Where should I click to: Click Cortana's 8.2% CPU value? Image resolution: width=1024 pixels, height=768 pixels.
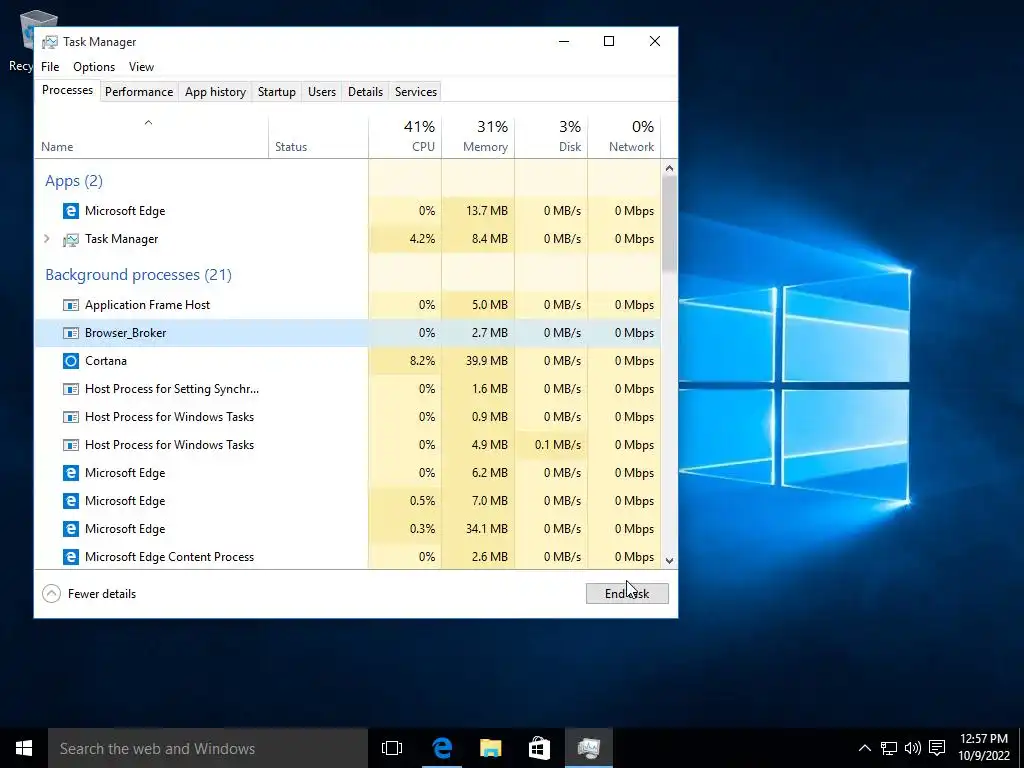pos(422,361)
